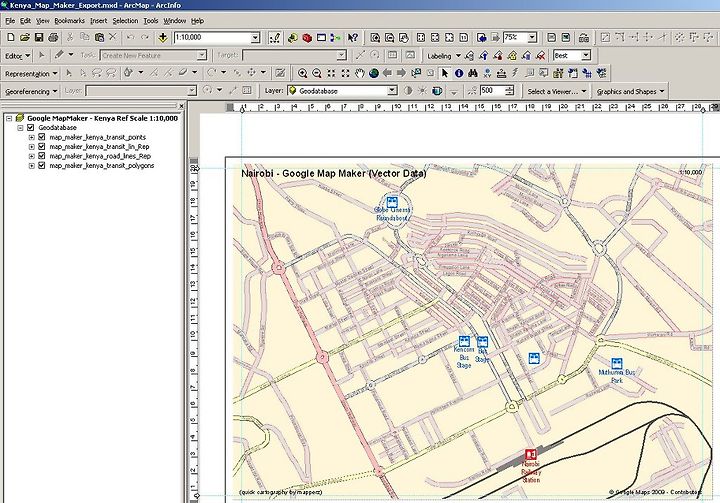Click the map title Nairobi Google Map Maker
Image resolution: width=720 pixels, height=503 pixels.
tap(333, 174)
